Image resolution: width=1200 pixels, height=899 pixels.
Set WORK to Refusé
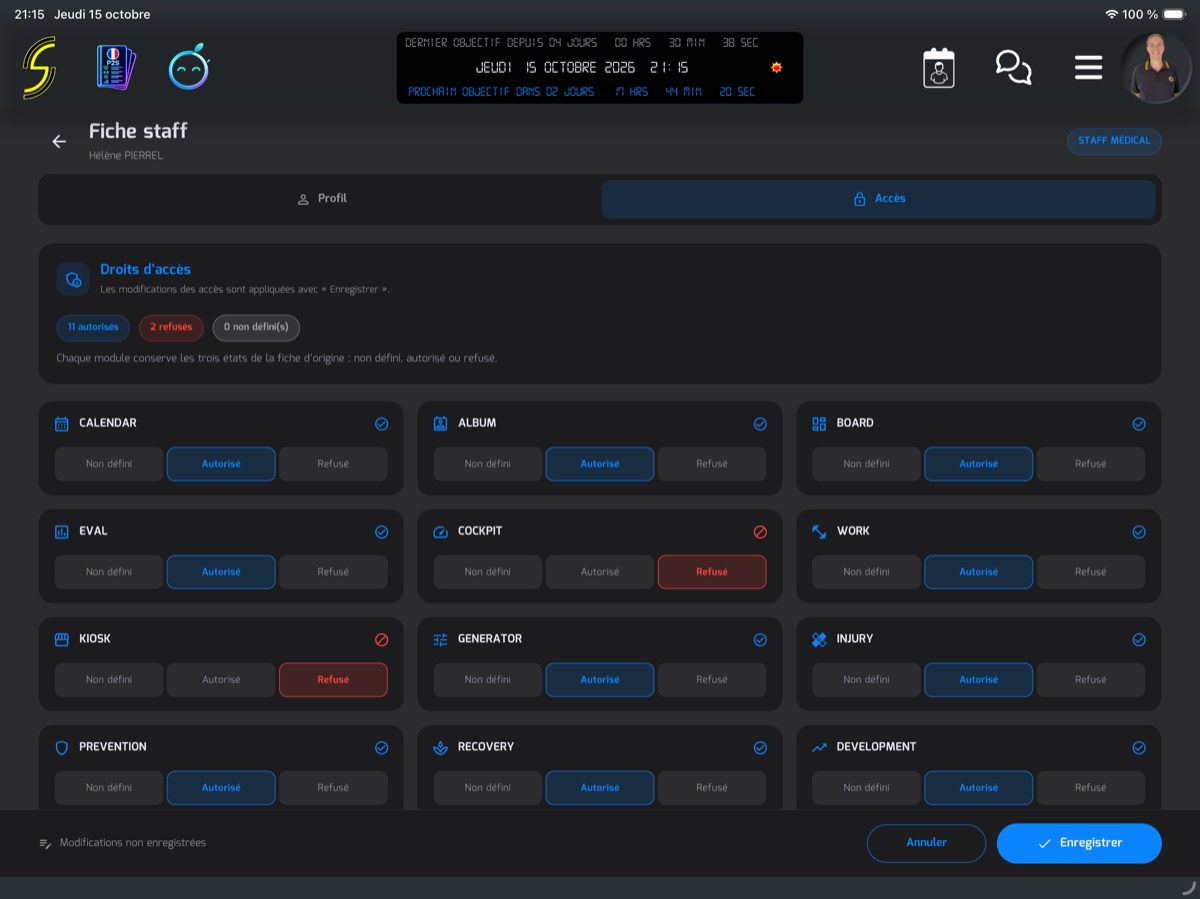pos(1091,572)
